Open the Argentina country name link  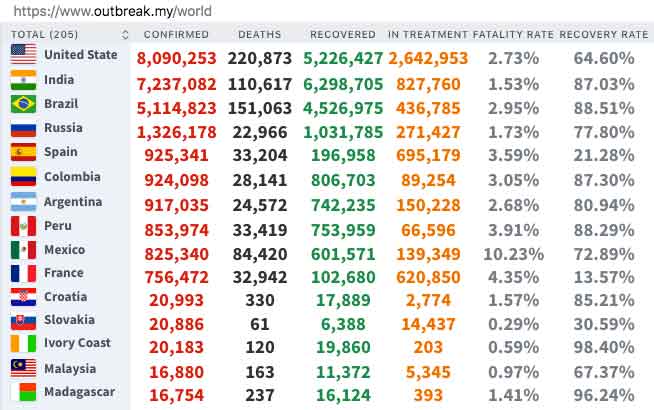pos(73,201)
